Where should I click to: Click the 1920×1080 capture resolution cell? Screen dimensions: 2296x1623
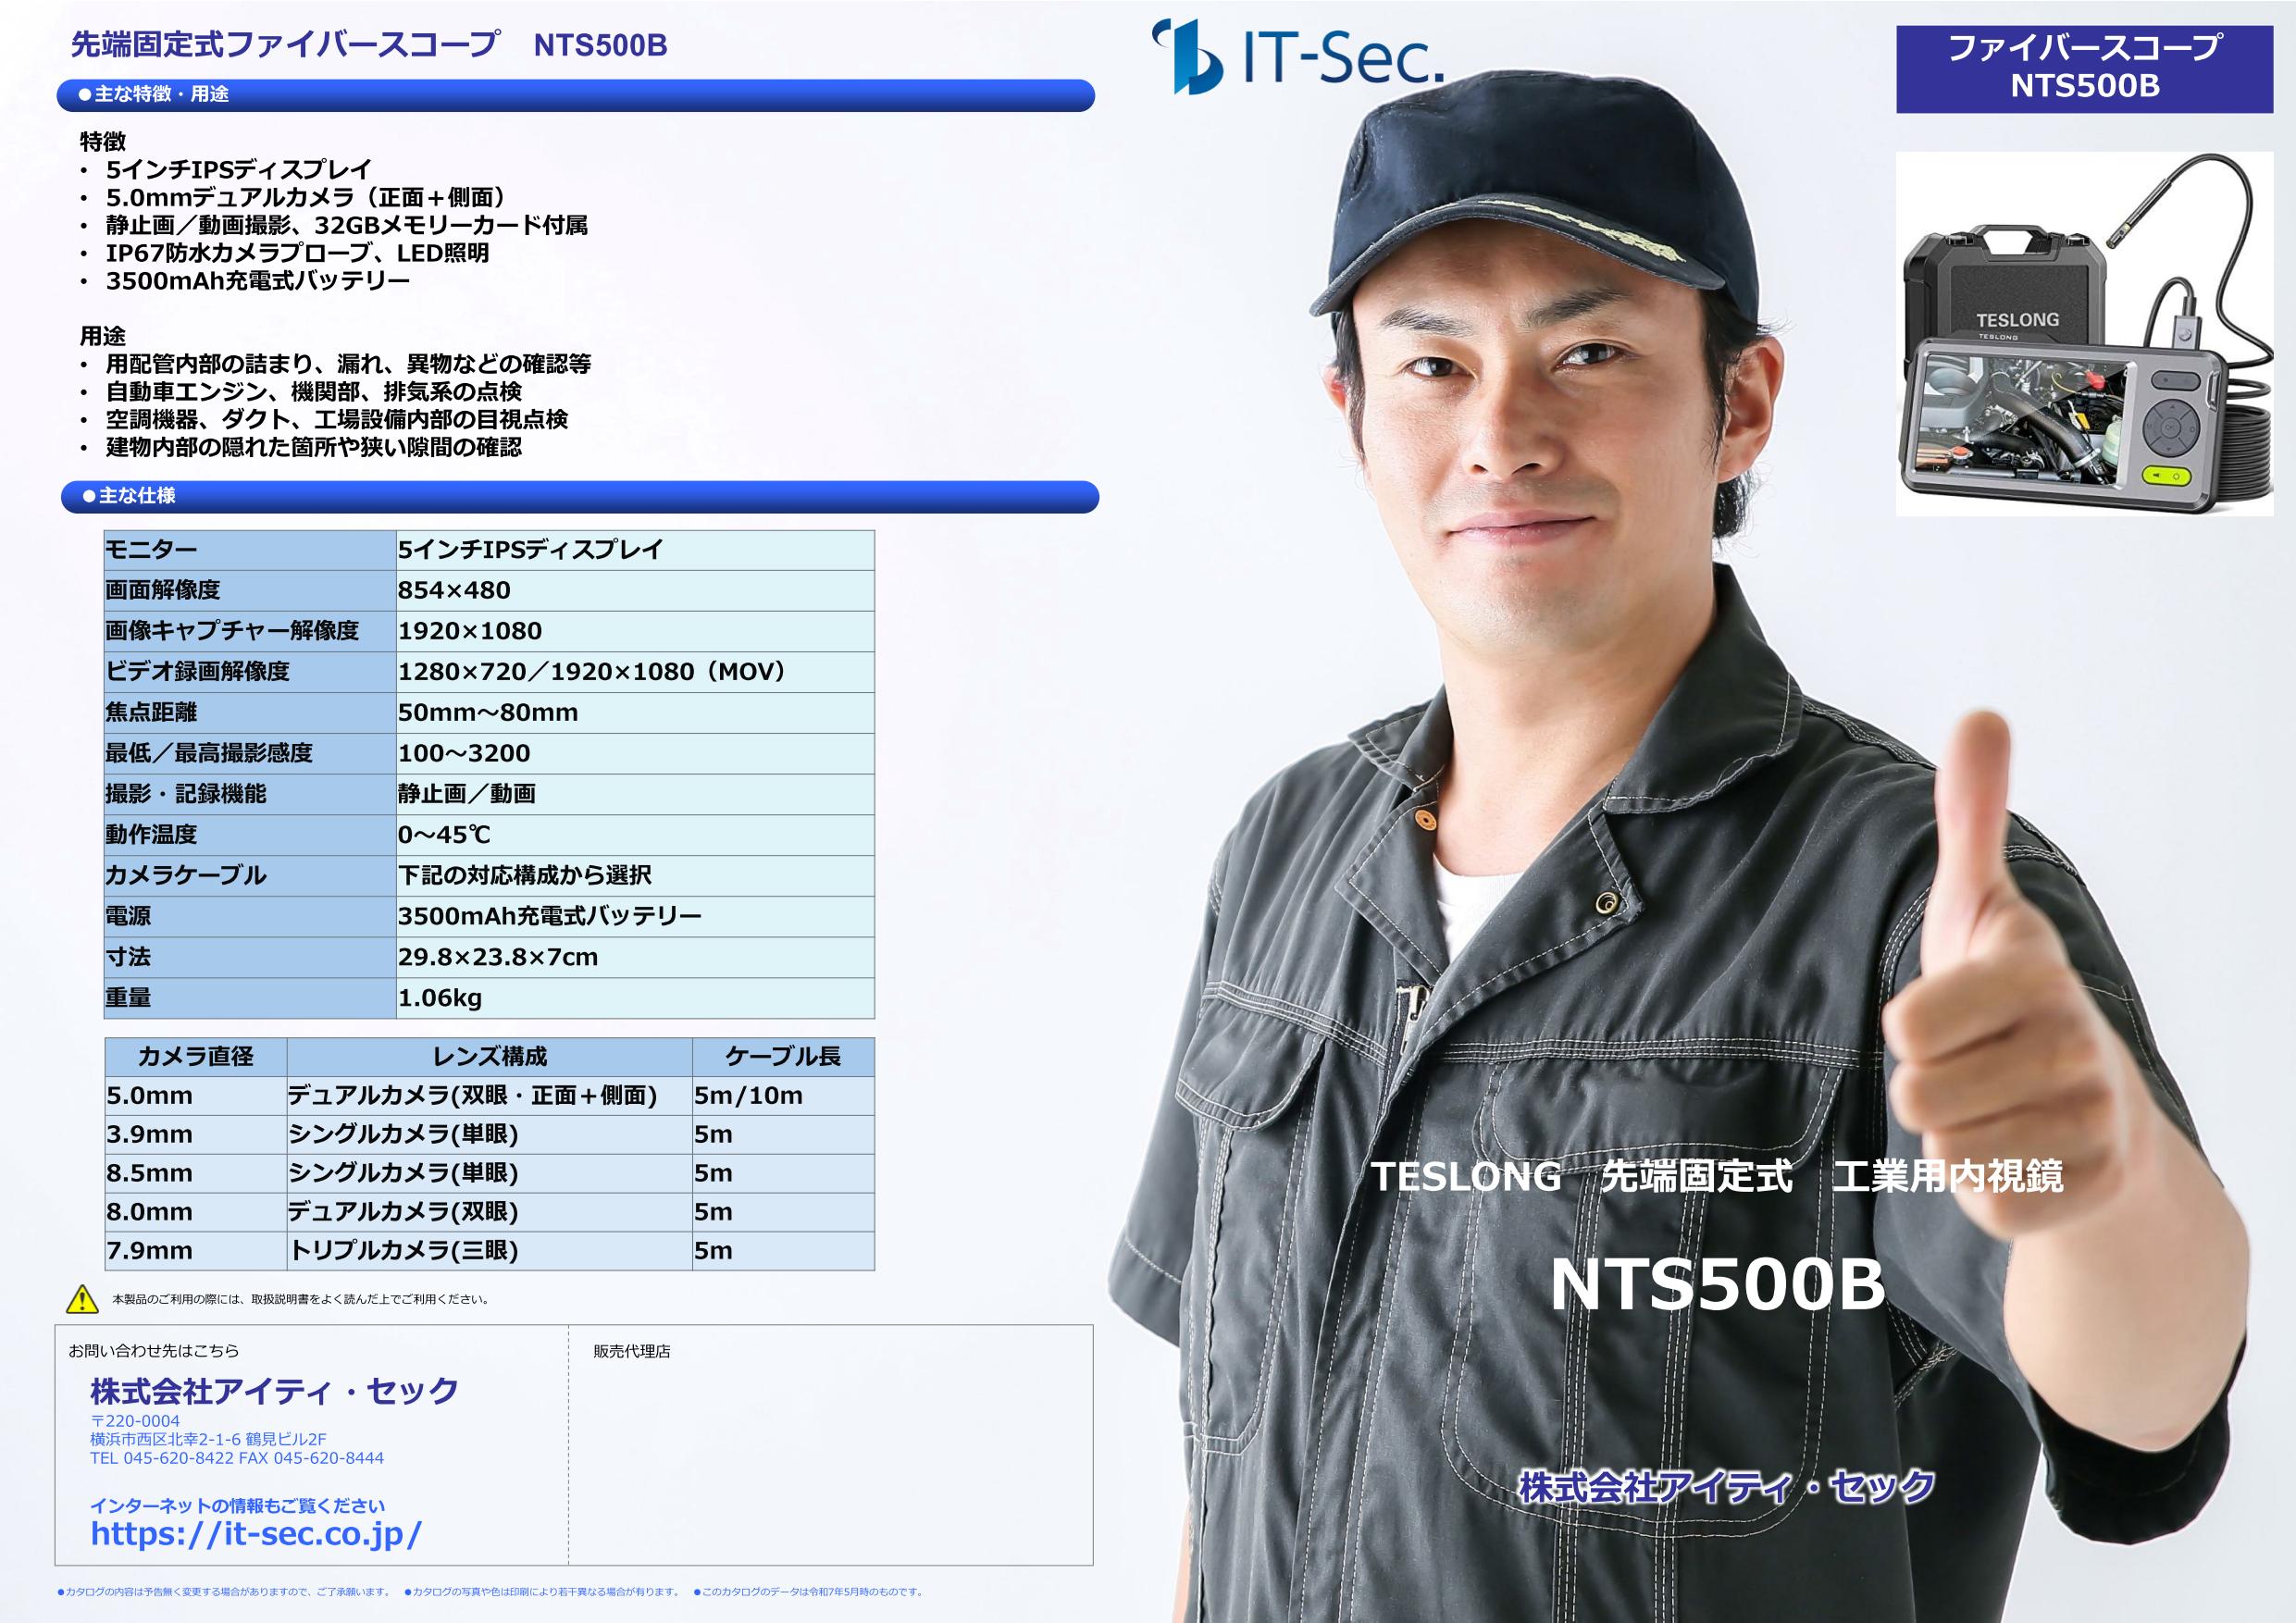[x=635, y=631]
